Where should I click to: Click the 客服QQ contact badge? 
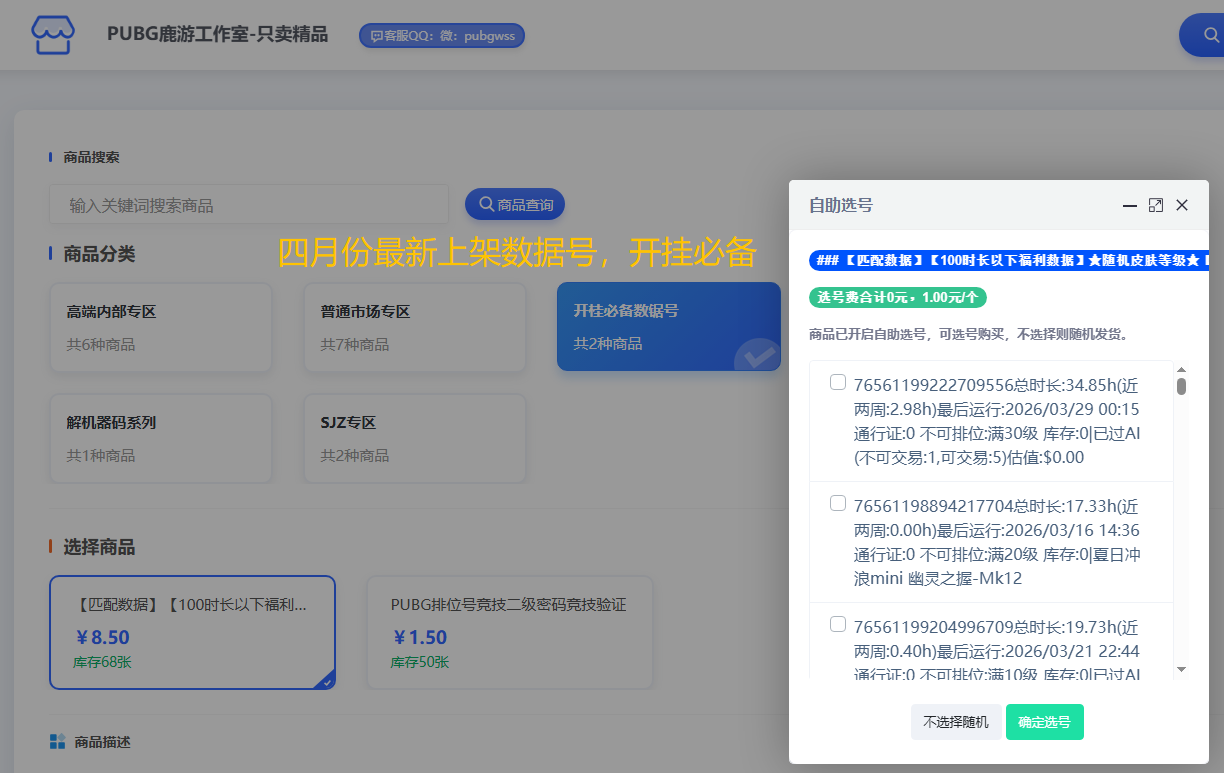(x=442, y=35)
